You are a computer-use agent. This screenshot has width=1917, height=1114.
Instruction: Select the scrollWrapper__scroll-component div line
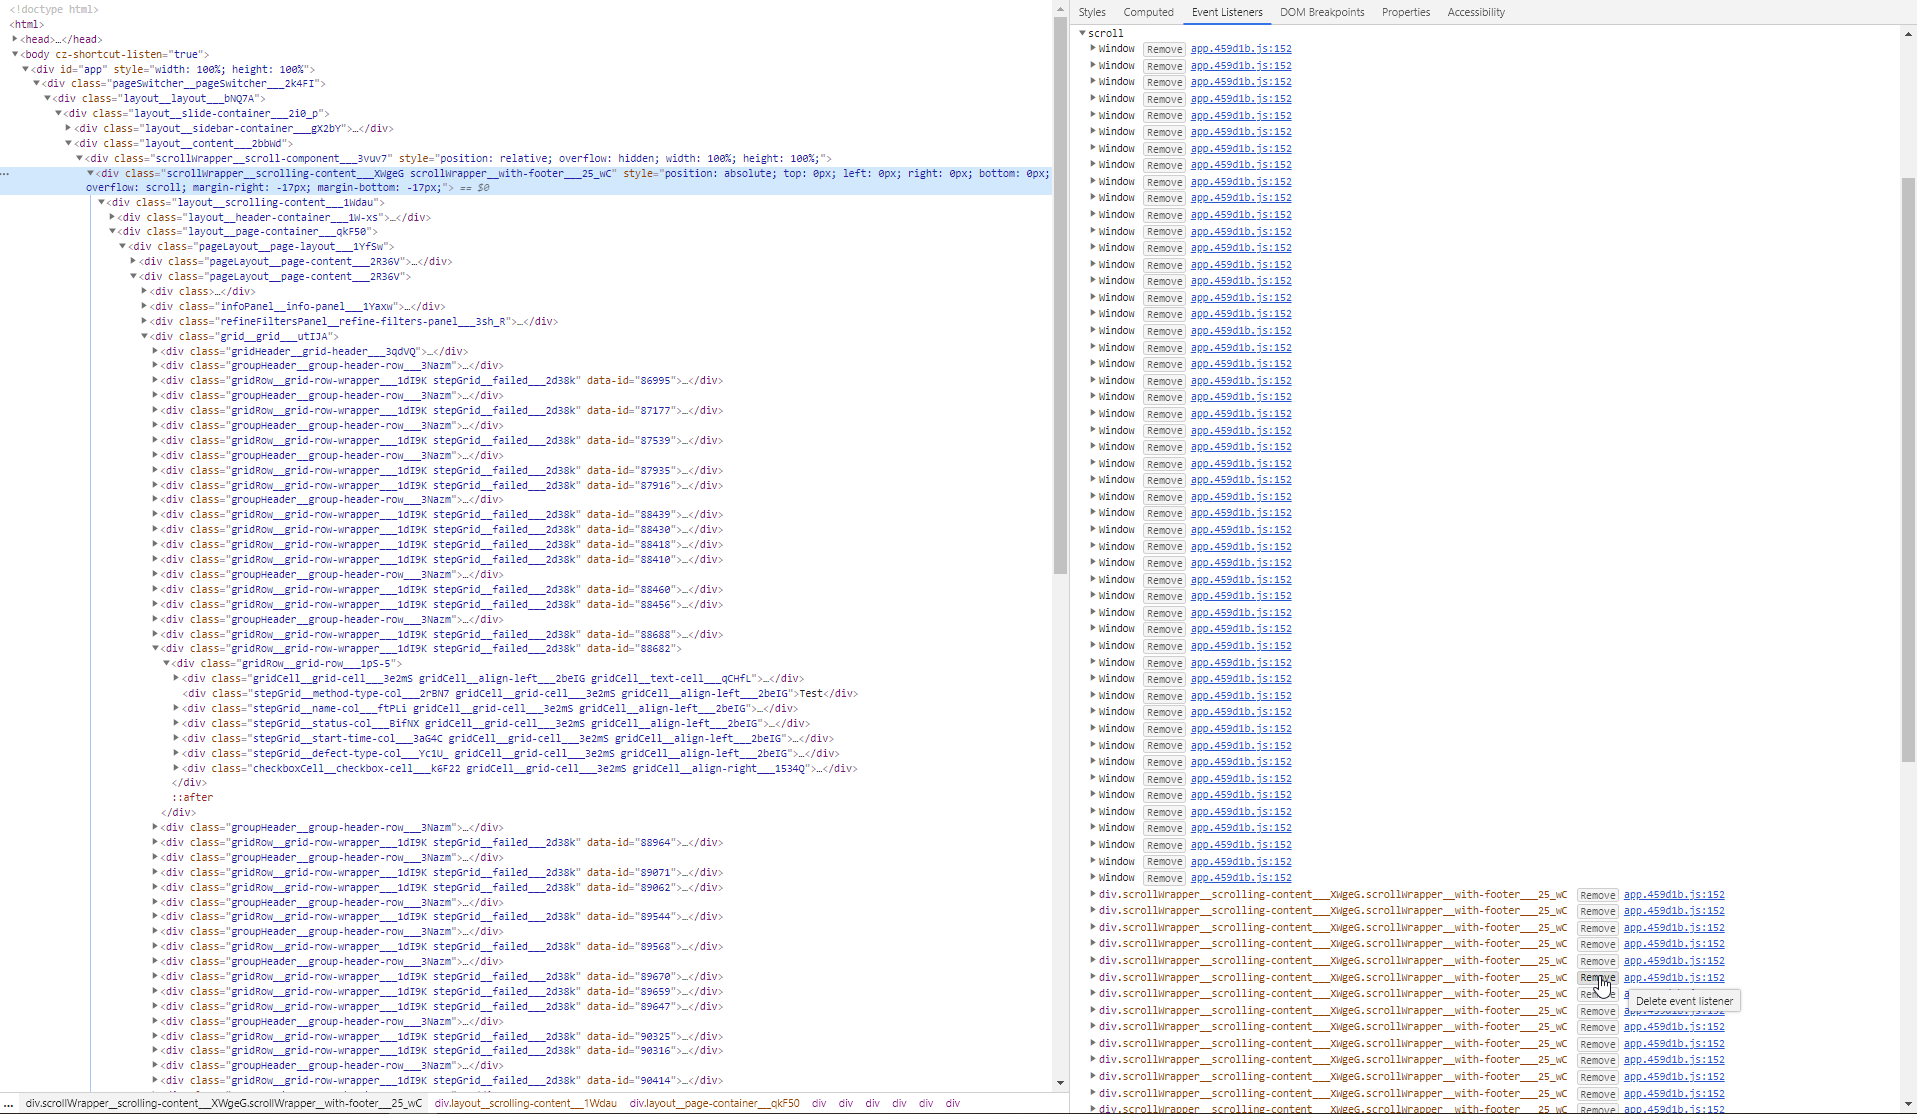coord(458,158)
